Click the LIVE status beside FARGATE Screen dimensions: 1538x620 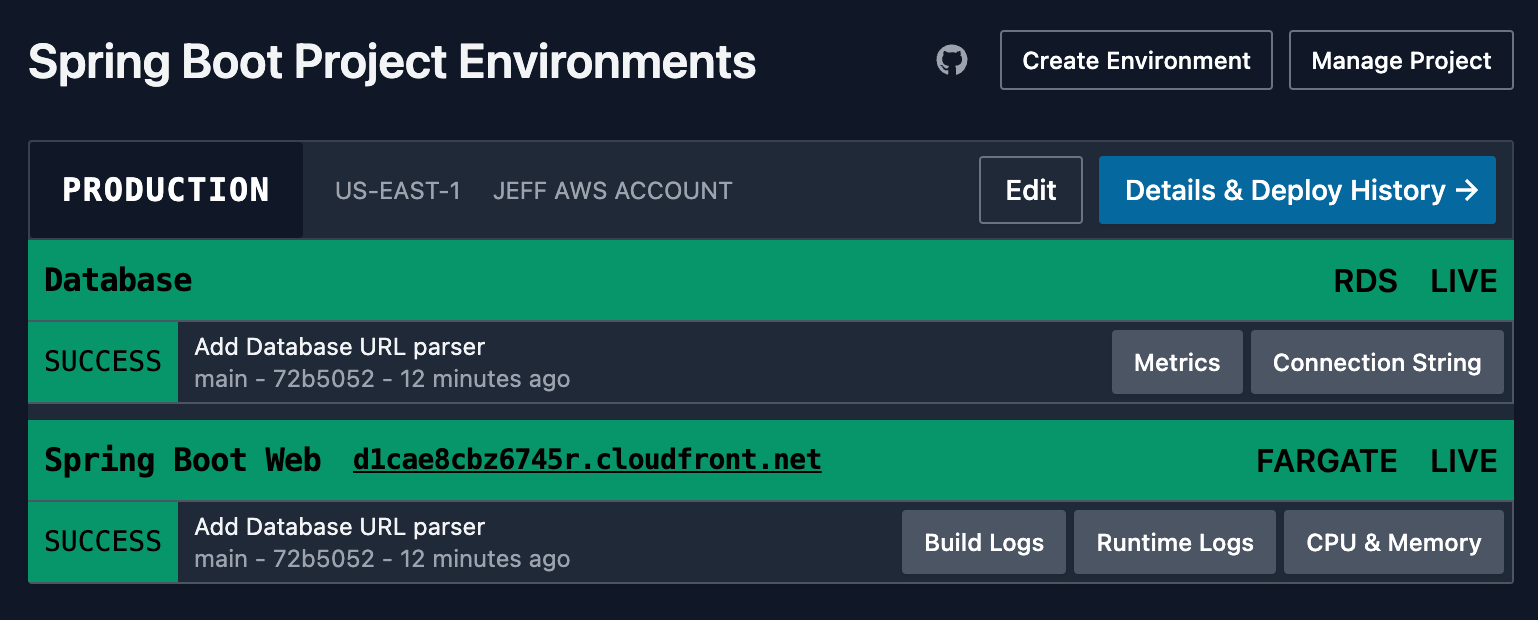[x=1464, y=461]
